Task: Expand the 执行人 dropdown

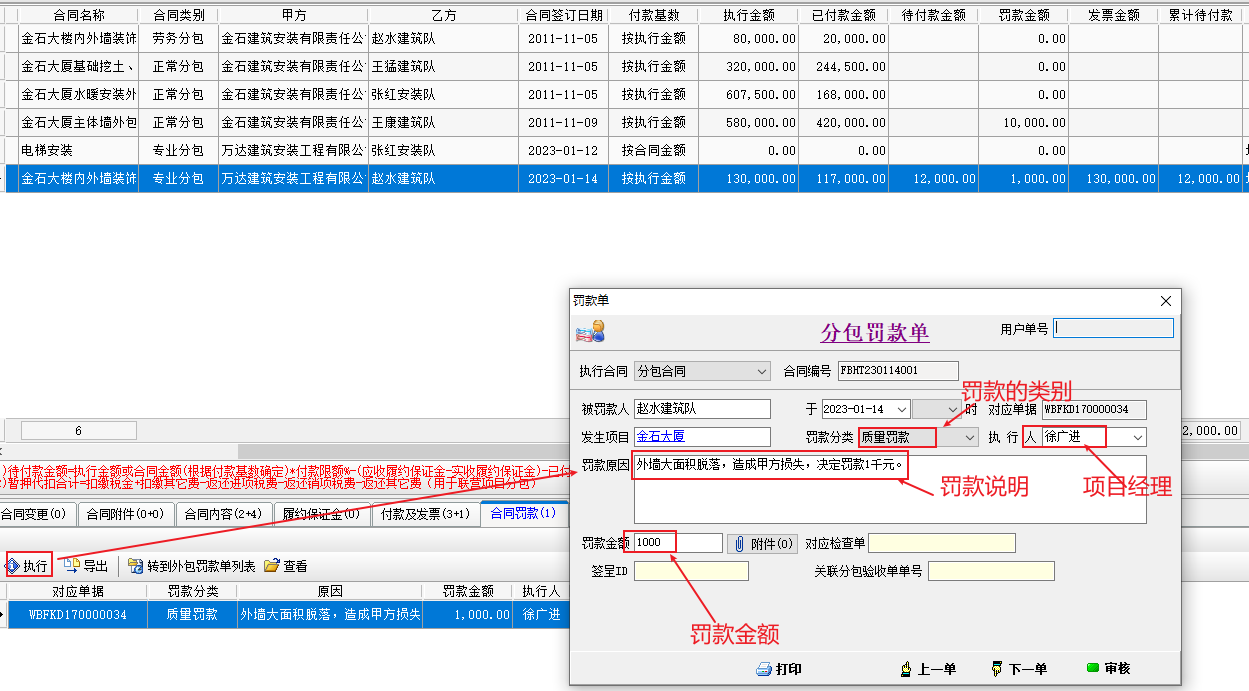Action: (1137, 437)
